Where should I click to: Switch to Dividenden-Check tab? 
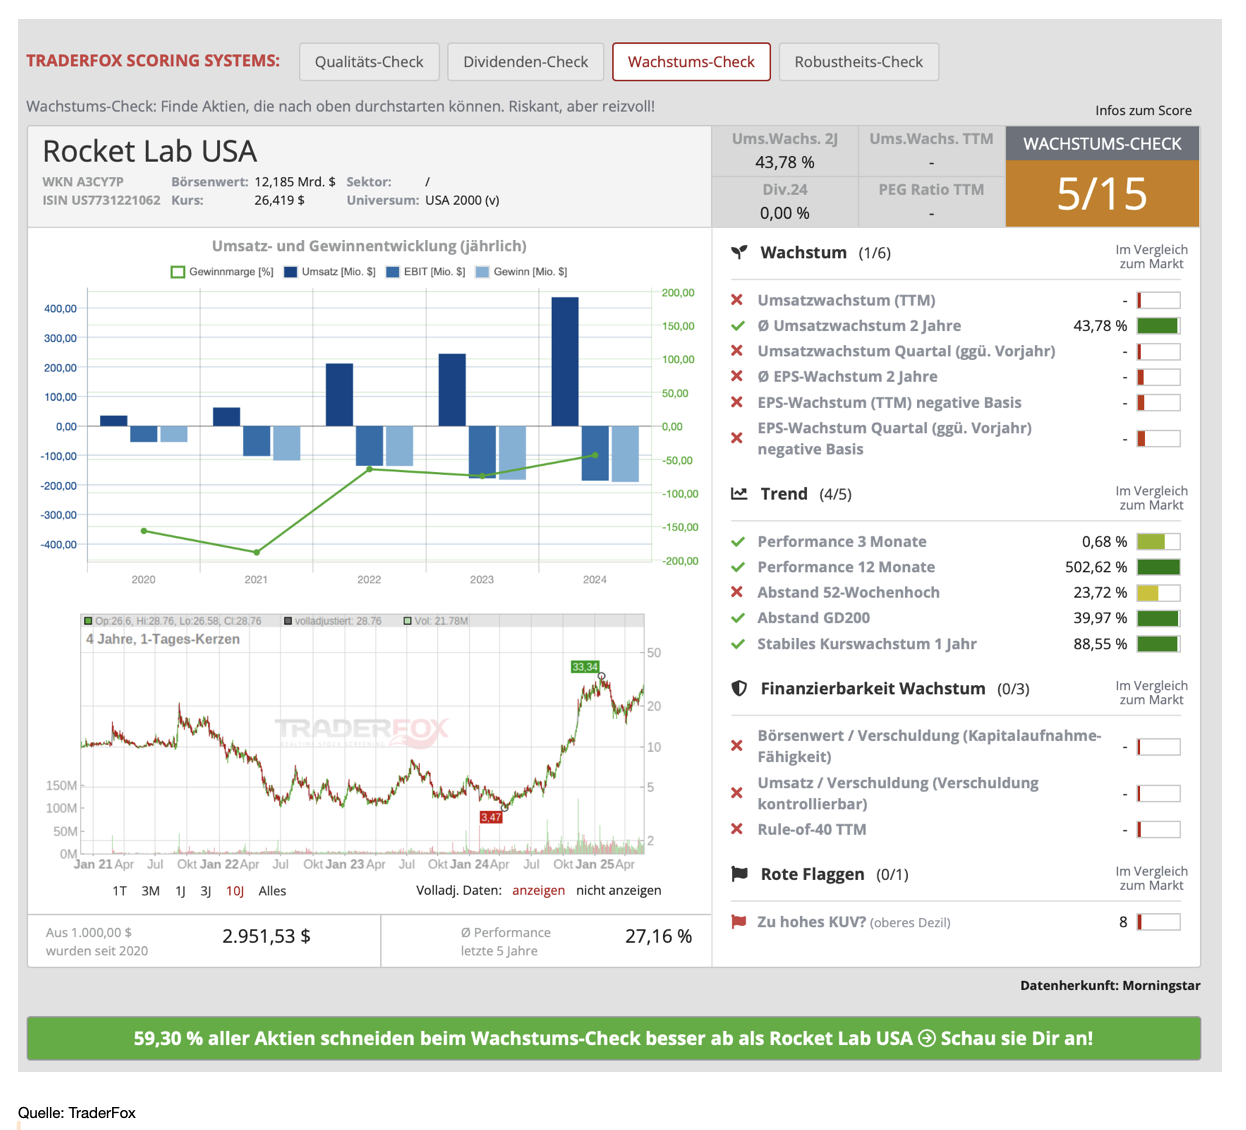tap(526, 62)
